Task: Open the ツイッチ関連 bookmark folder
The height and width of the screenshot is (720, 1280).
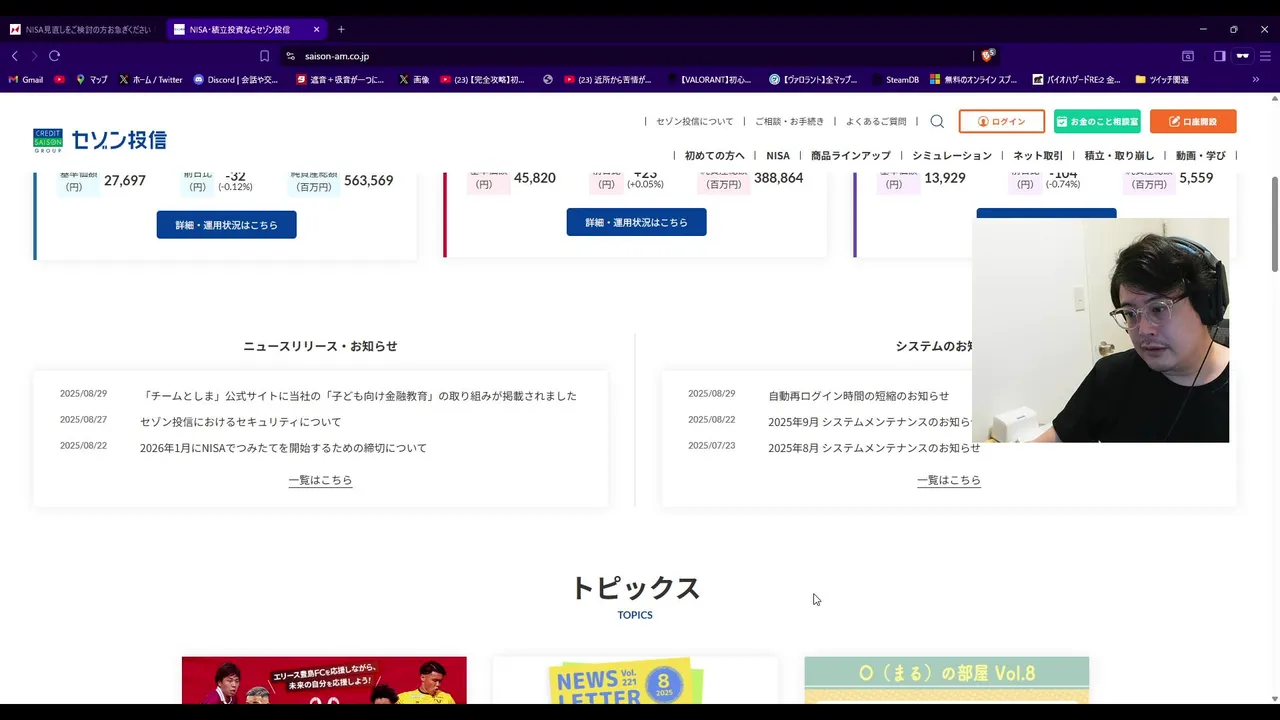Action: (1162, 79)
